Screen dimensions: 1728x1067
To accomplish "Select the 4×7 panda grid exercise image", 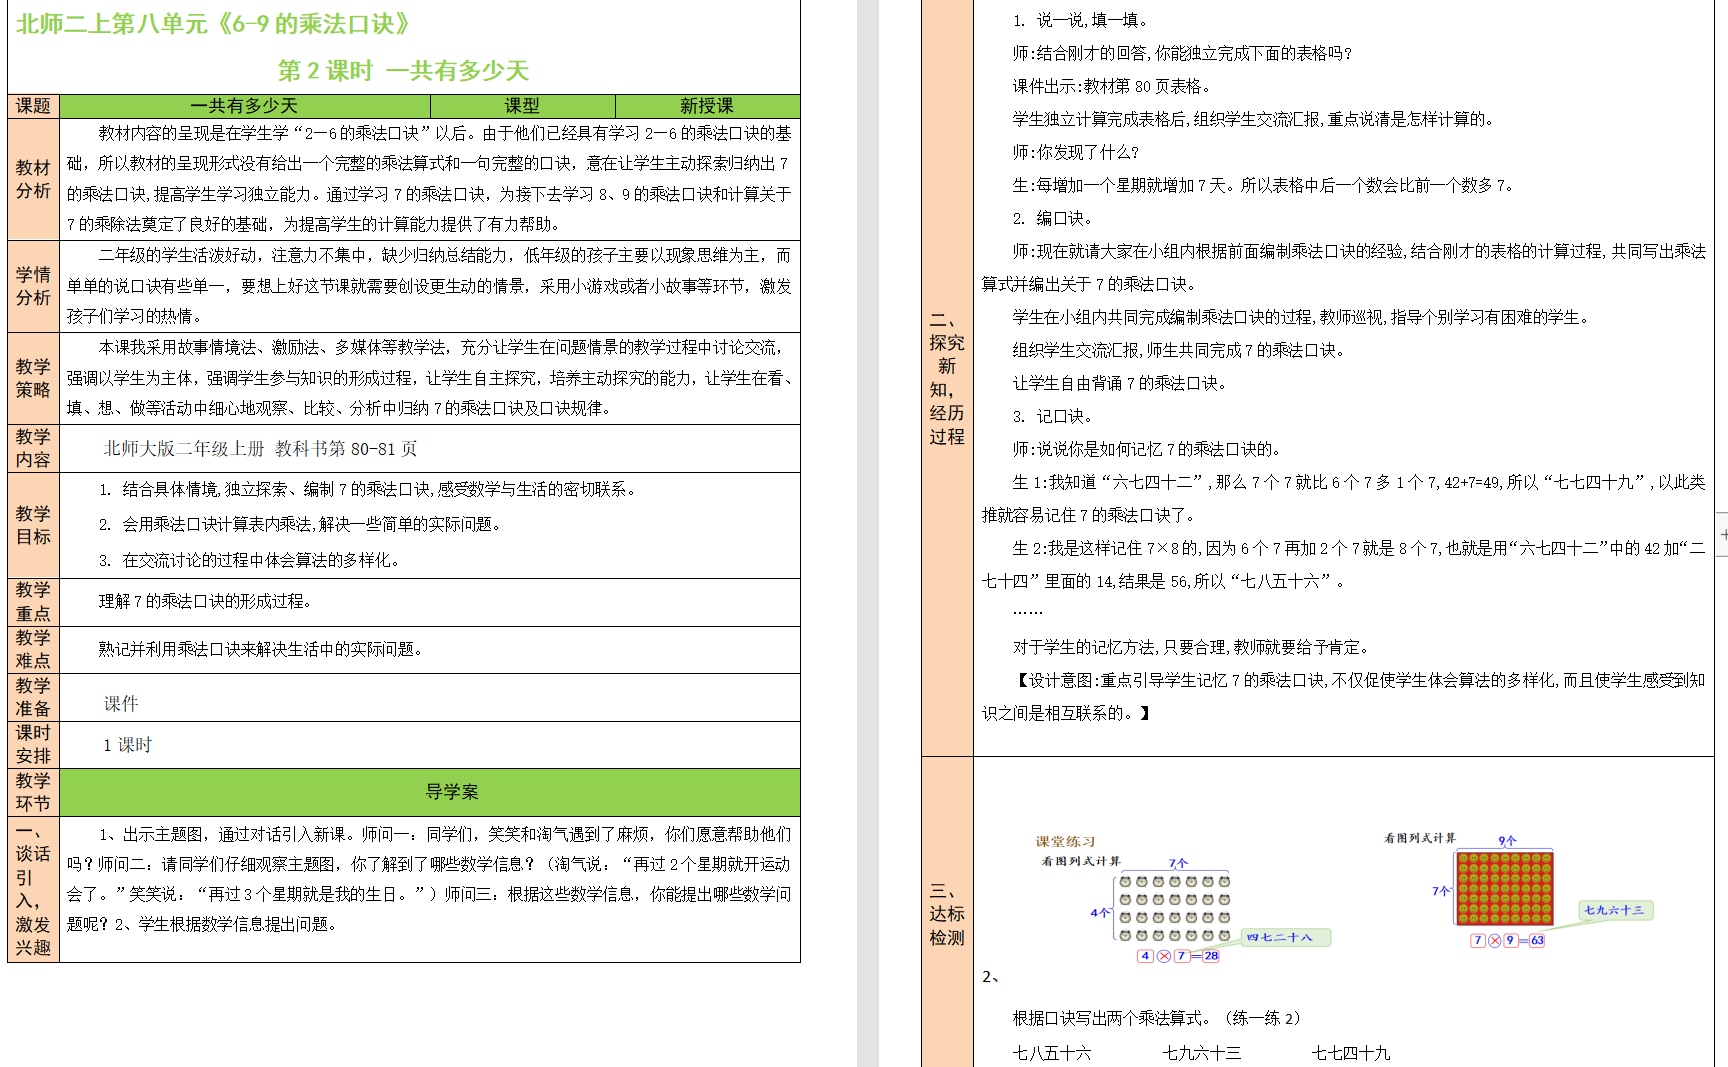I will [x=1174, y=909].
